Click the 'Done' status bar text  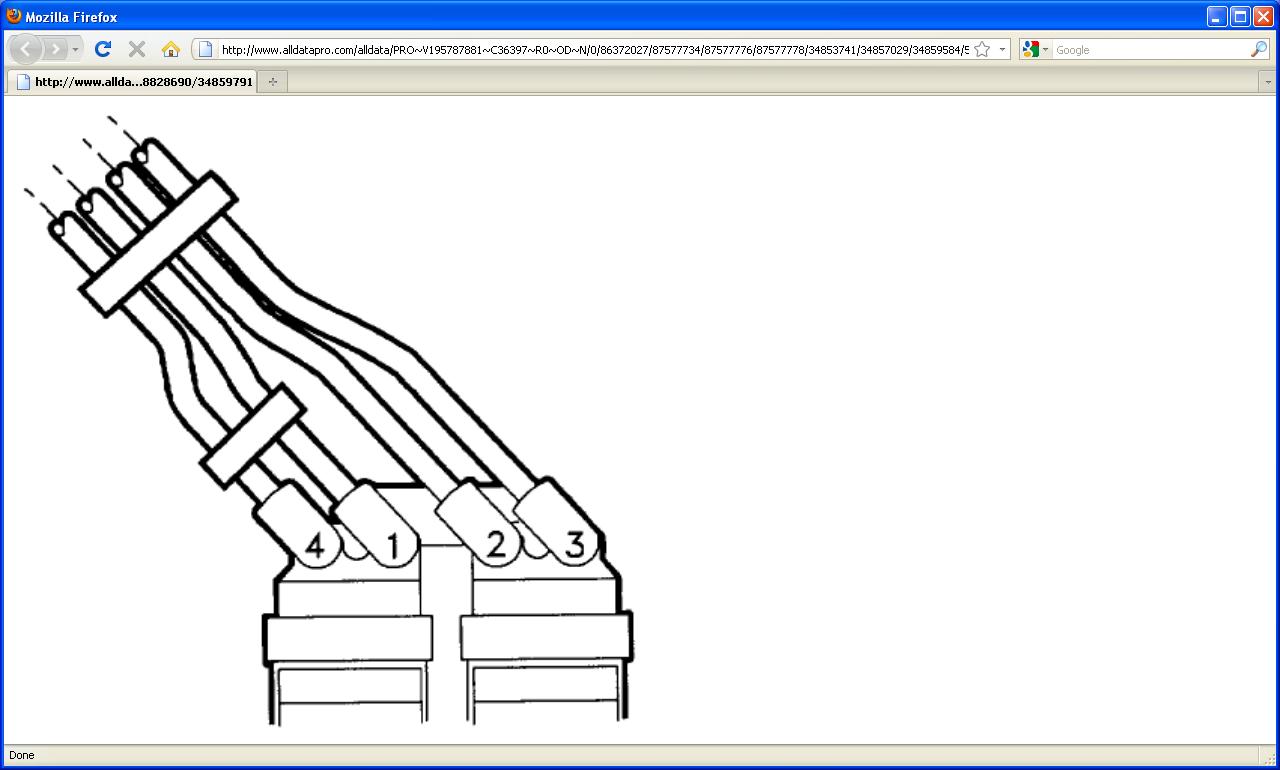point(21,755)
